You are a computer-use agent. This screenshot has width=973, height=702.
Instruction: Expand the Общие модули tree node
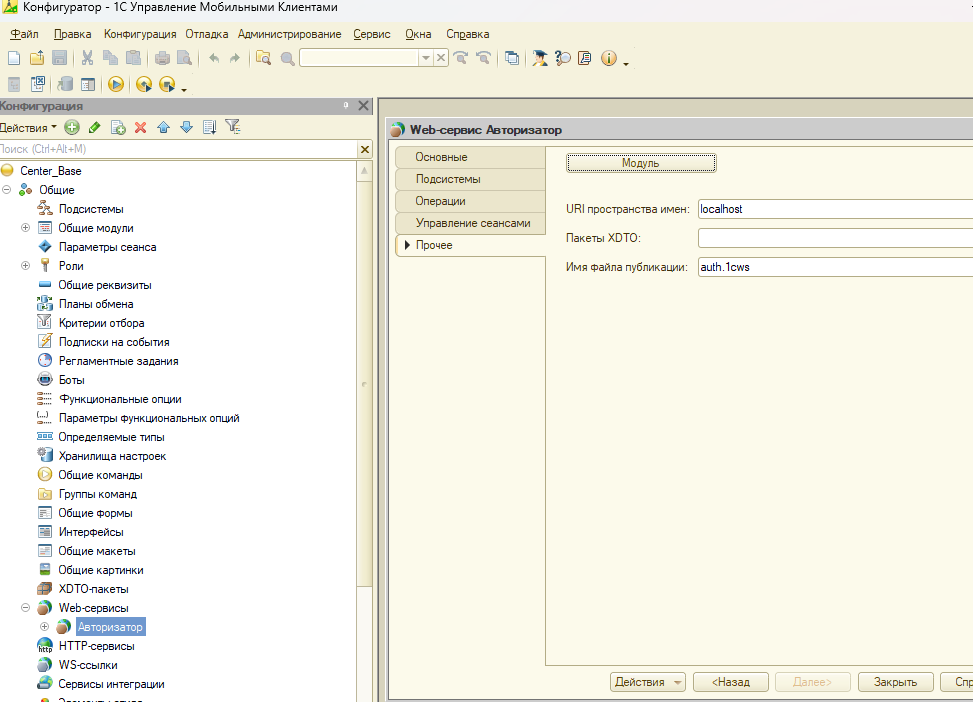pyautogui.click(x=26, y=228)
